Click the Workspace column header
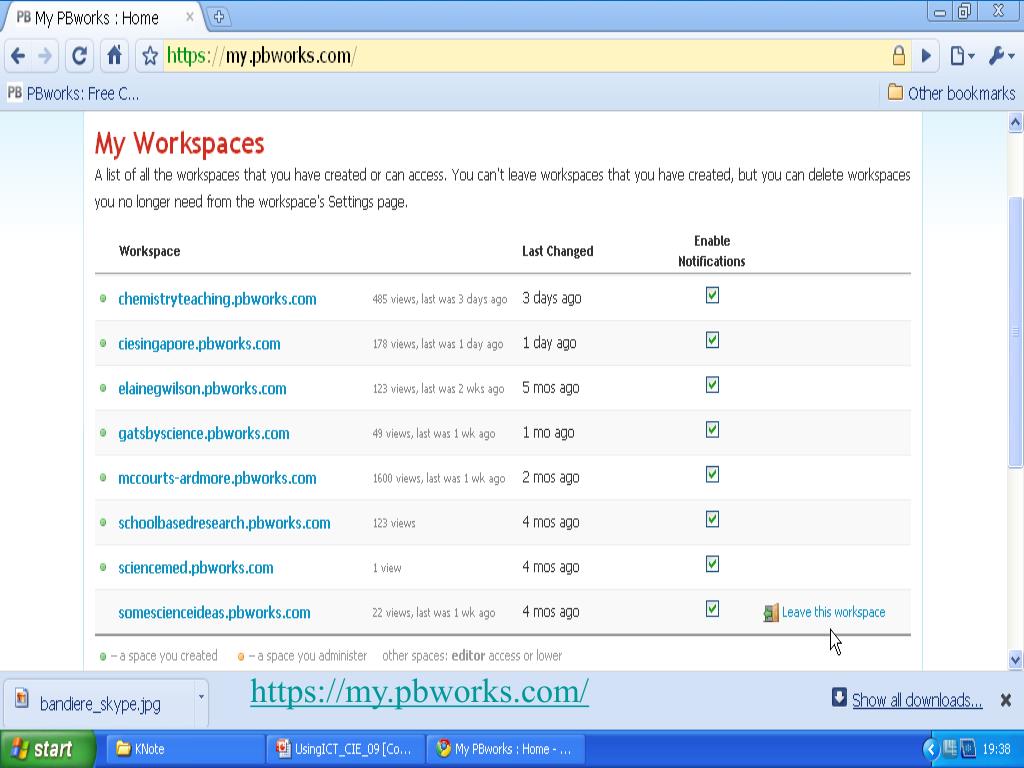The image size is (1024, 768). 150,251
